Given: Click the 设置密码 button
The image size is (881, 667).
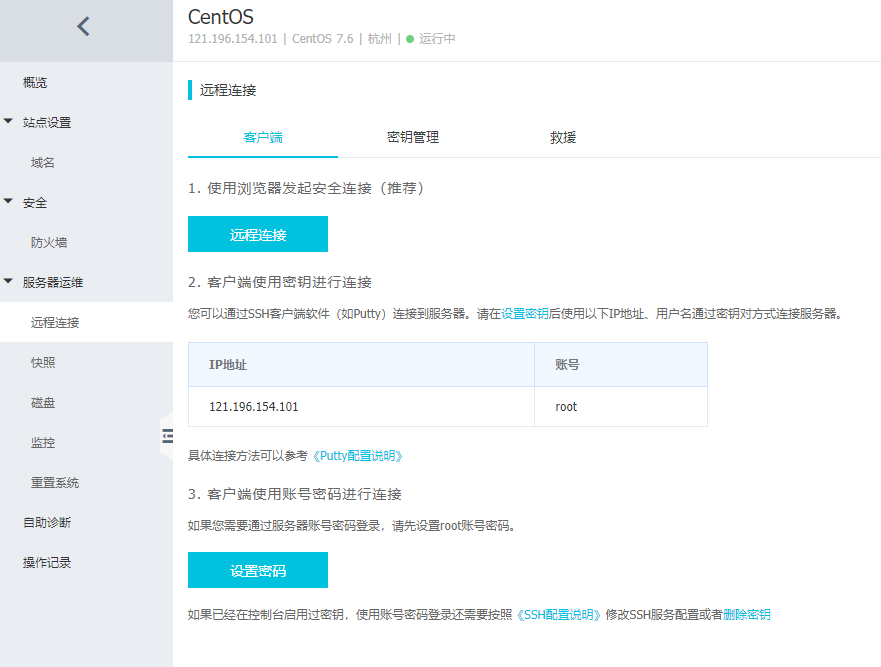Looking at the screenshot, I should pyautogui.click(x=257, y=569).
